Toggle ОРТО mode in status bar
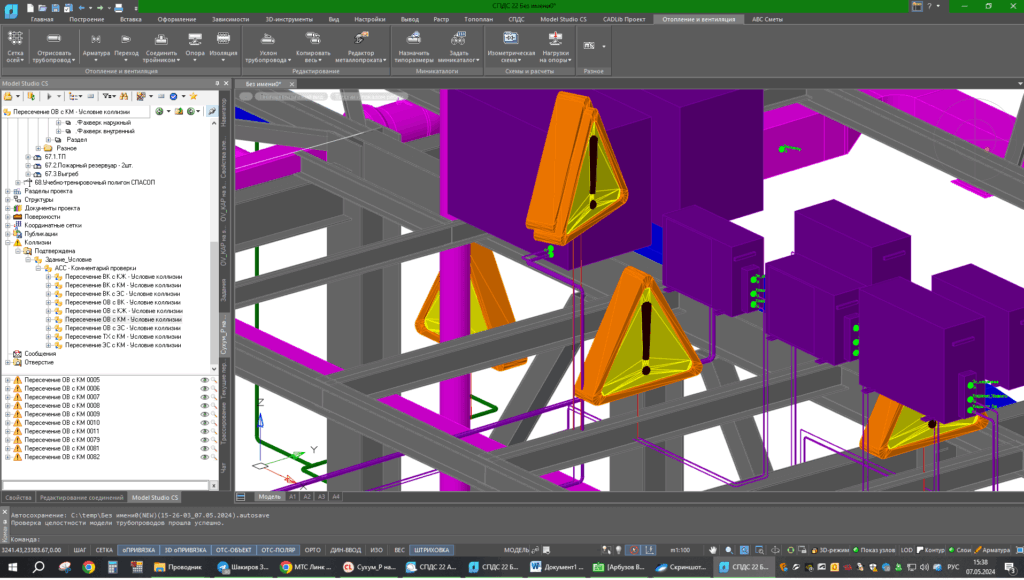1024x580 pixels. pos(312,550)
